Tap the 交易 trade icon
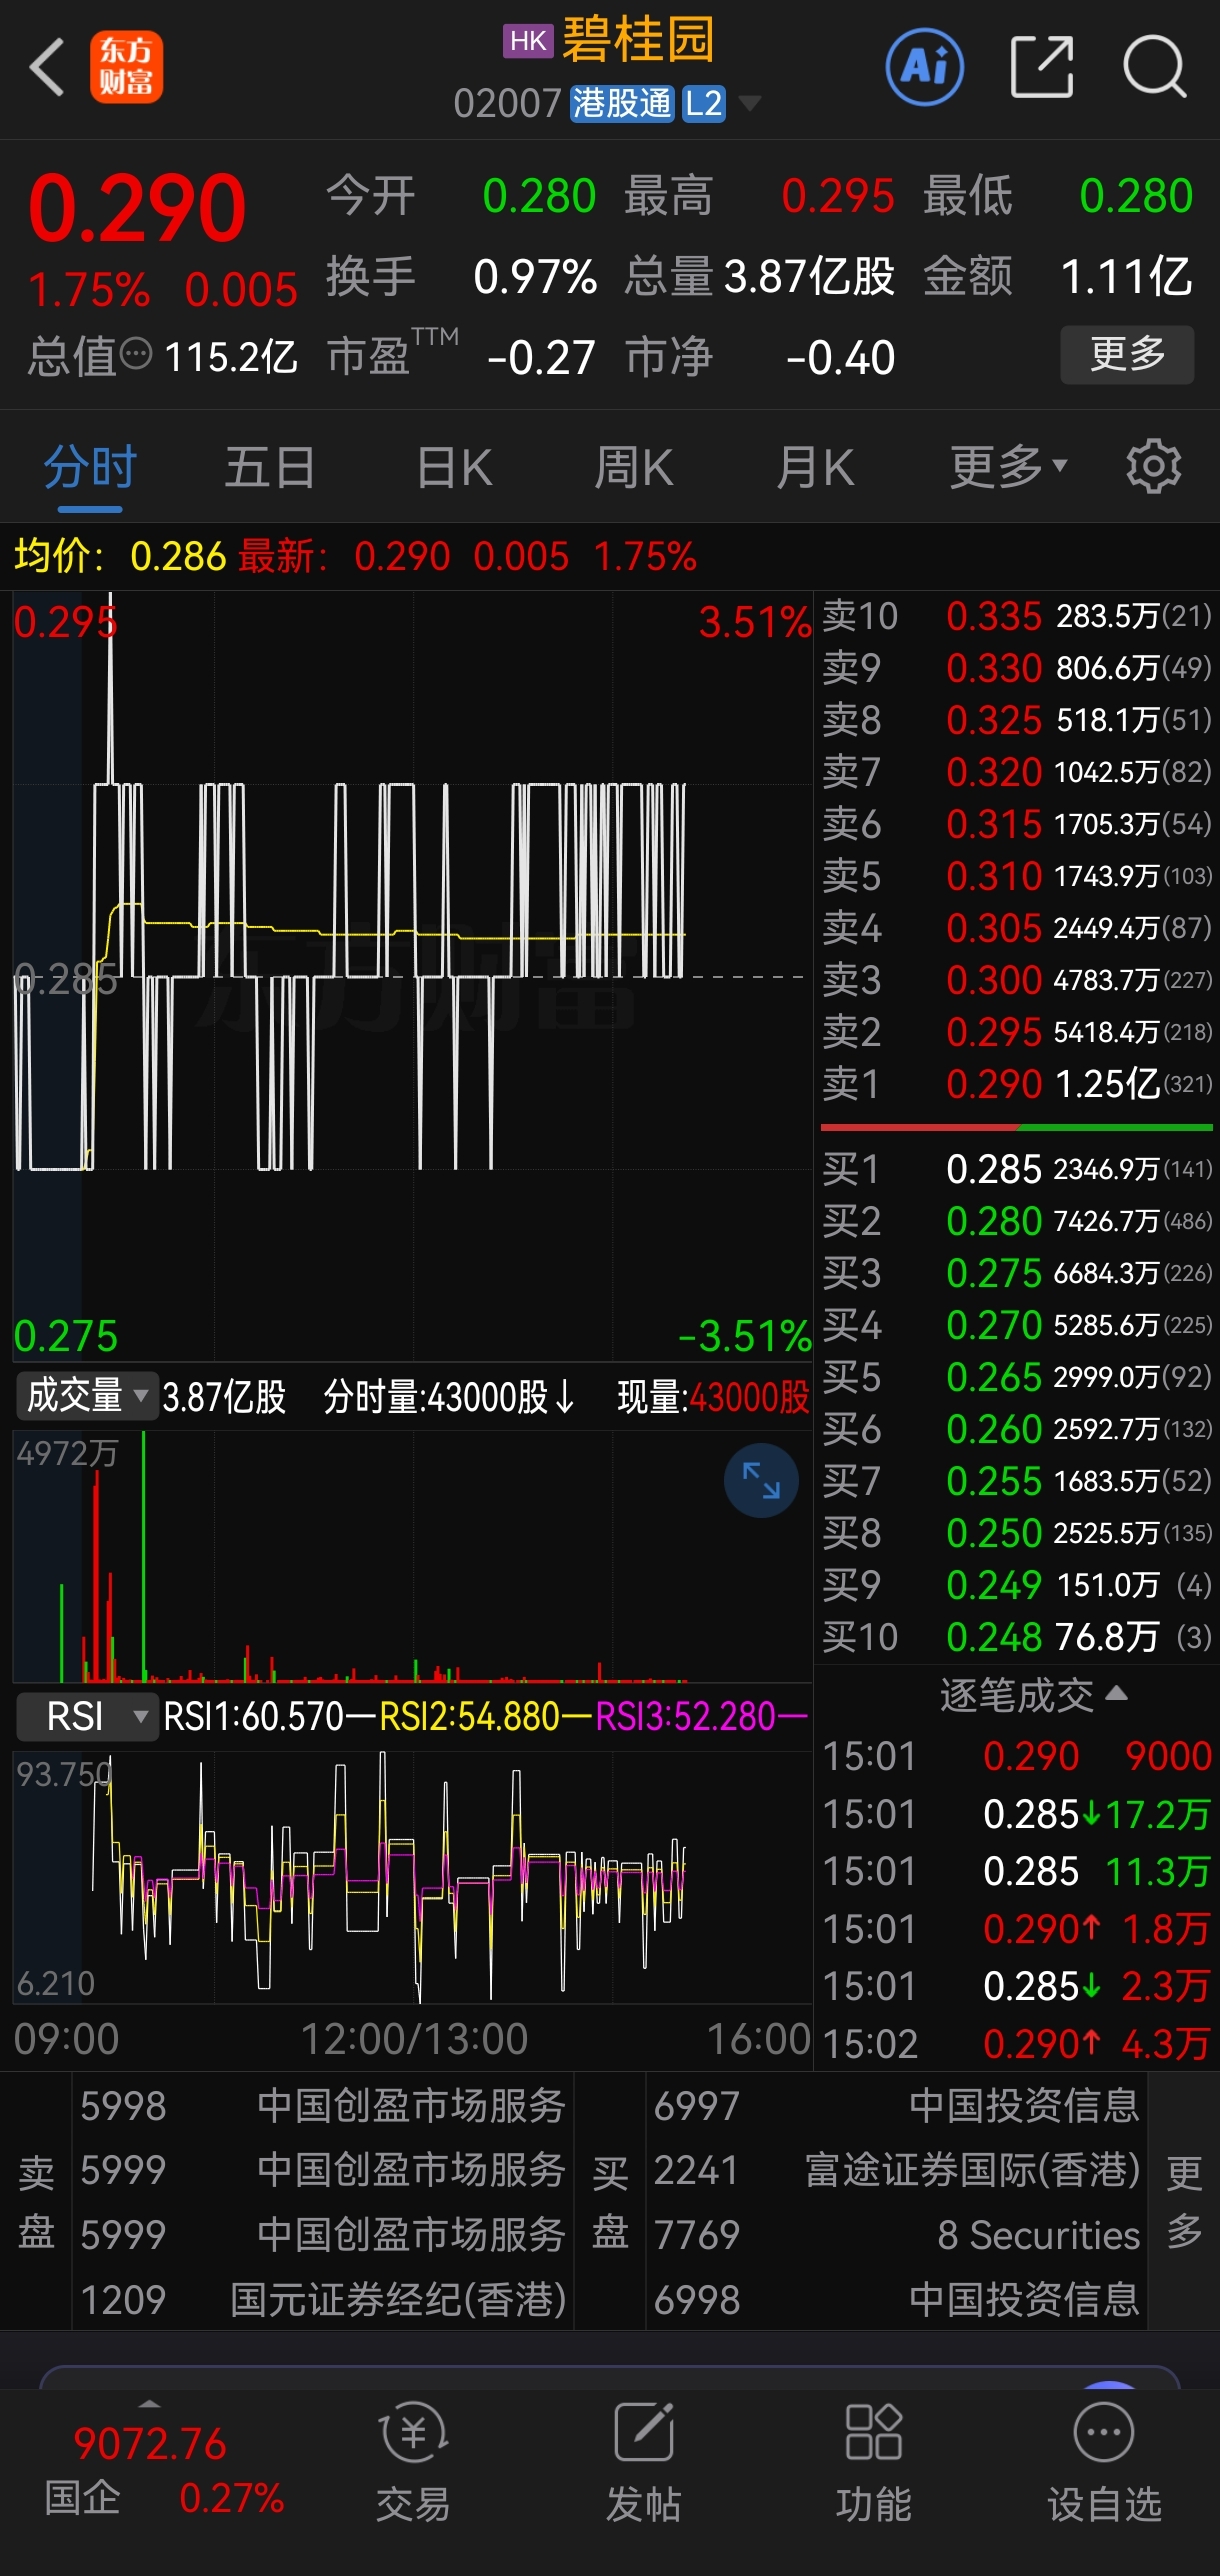1220x2576 pixels. (x=413, y=2463)
